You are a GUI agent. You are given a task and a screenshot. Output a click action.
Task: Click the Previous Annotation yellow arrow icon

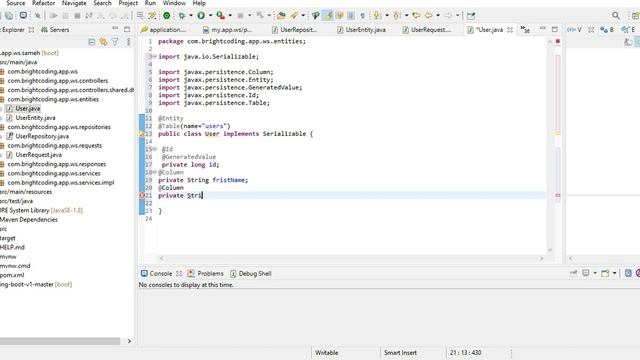tap(397, 16)
